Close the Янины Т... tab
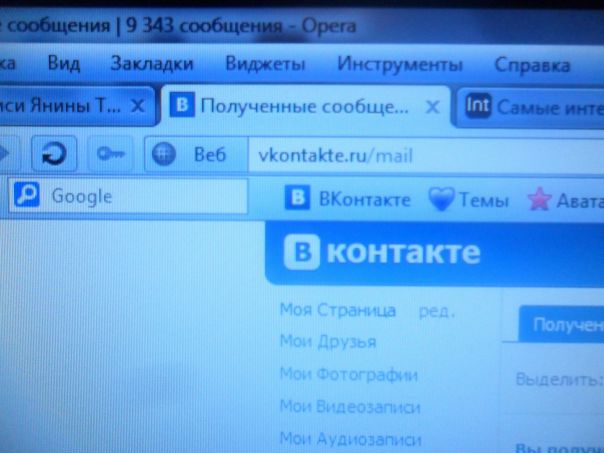The image size is (604, 453). (x=138, y=105)
